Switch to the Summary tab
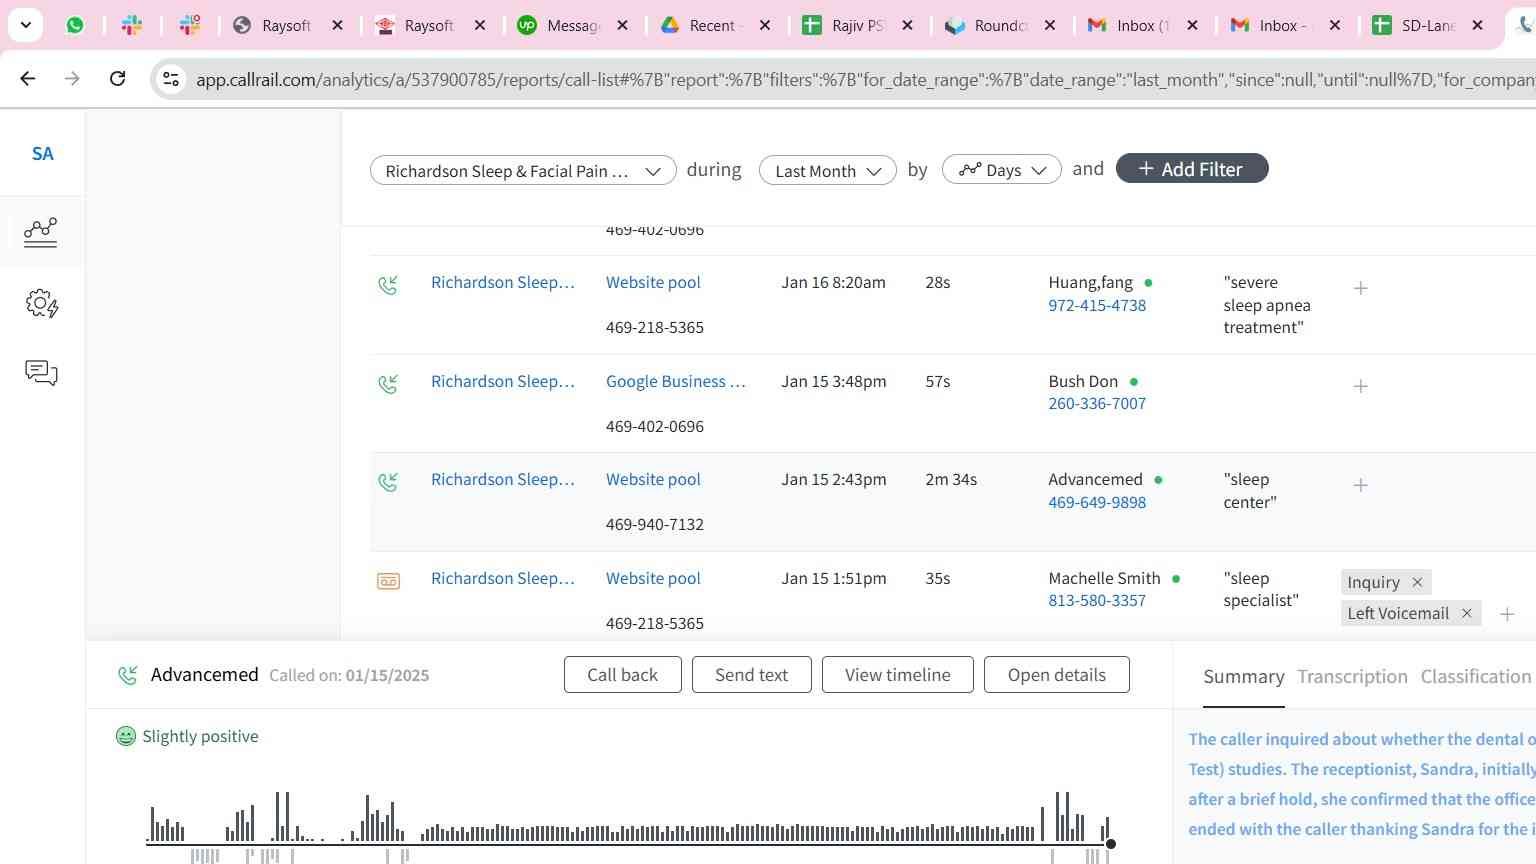This screenshot has height=864, width=1536. [1244, 677]
